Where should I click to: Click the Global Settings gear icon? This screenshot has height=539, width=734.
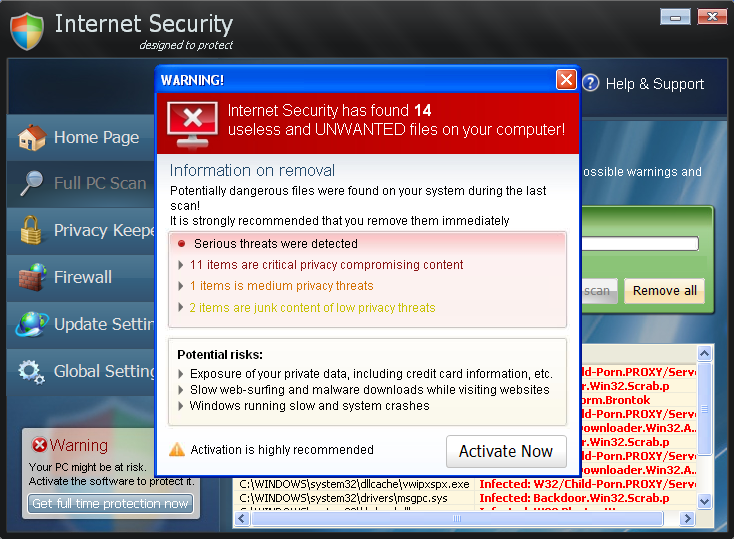(x=32, y=371)
